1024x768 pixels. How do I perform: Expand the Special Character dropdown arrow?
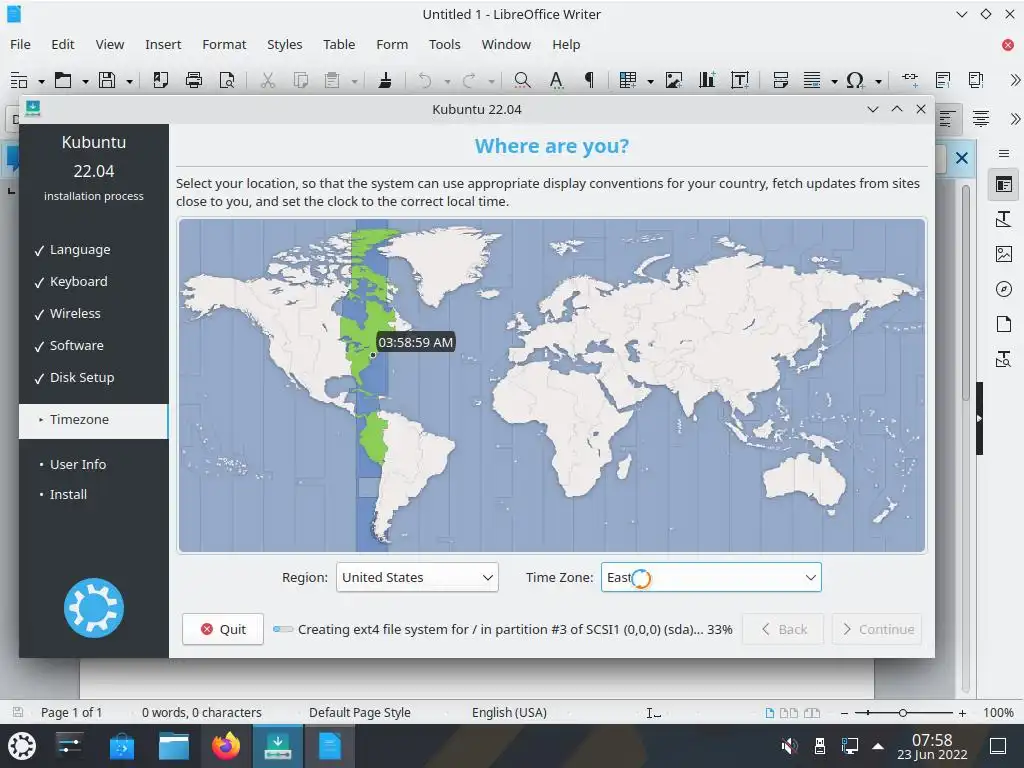[878, 82]
